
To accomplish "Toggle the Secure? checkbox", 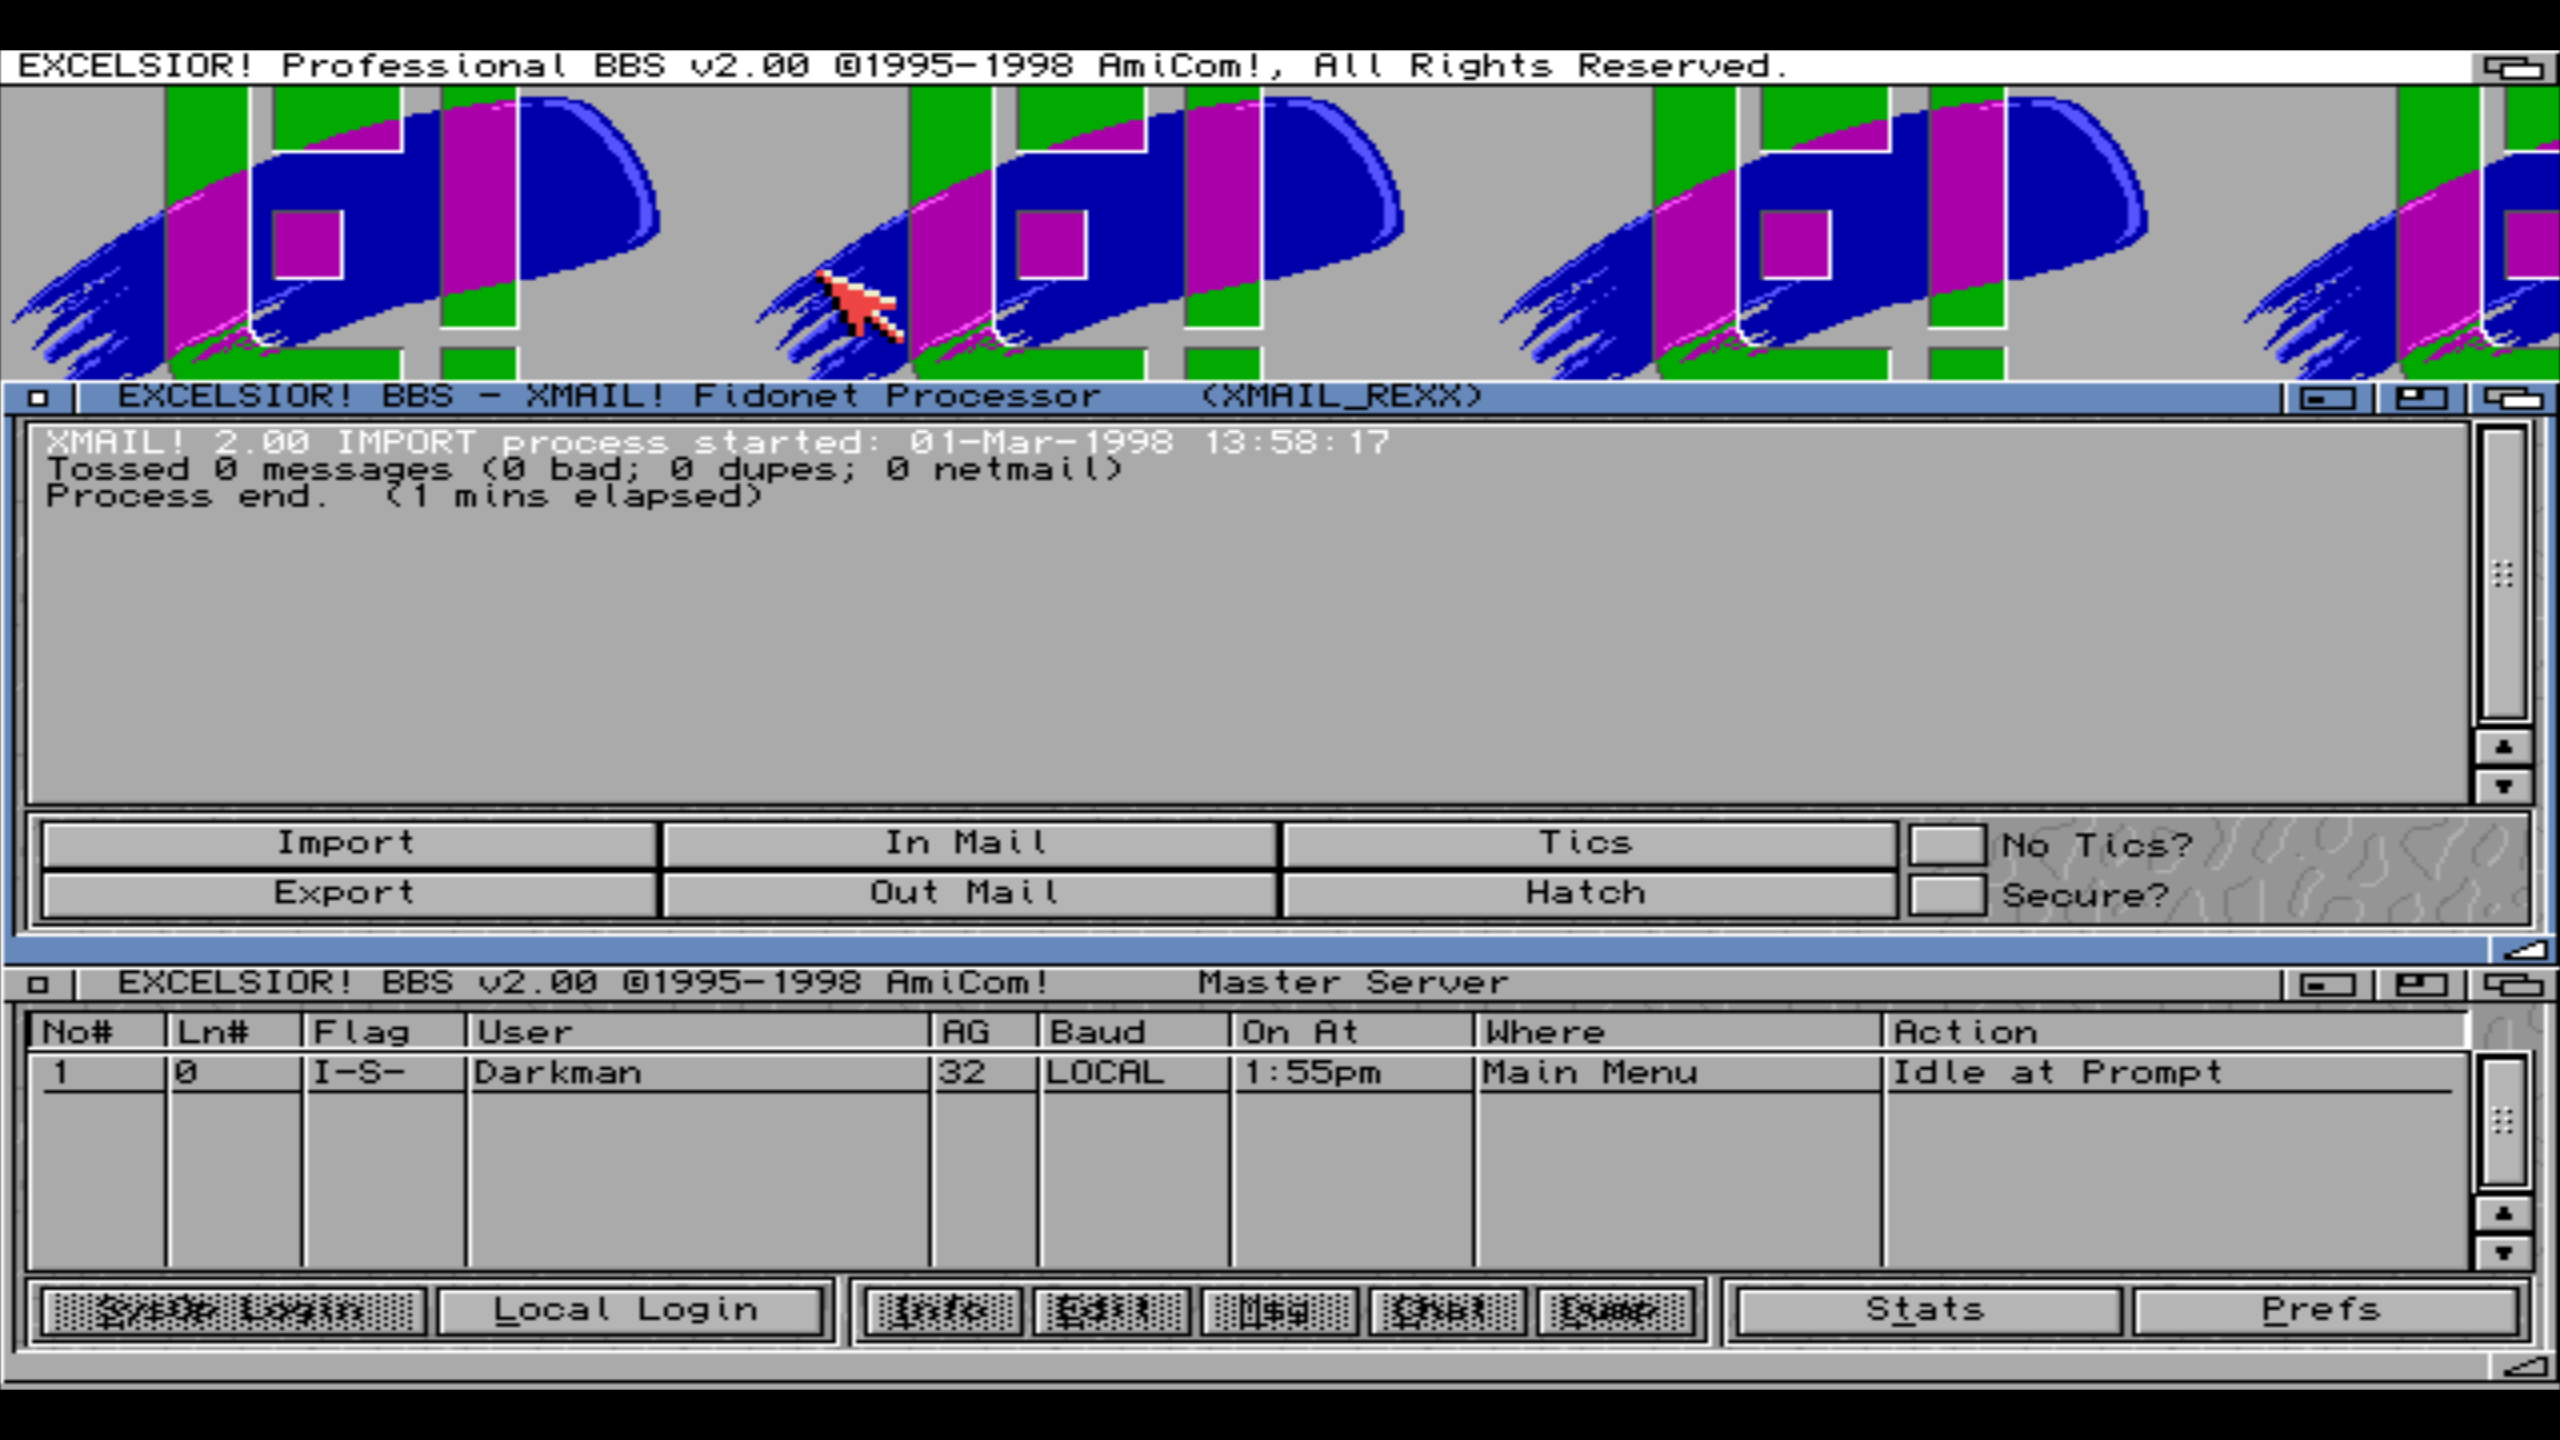I will point(1946,894).
